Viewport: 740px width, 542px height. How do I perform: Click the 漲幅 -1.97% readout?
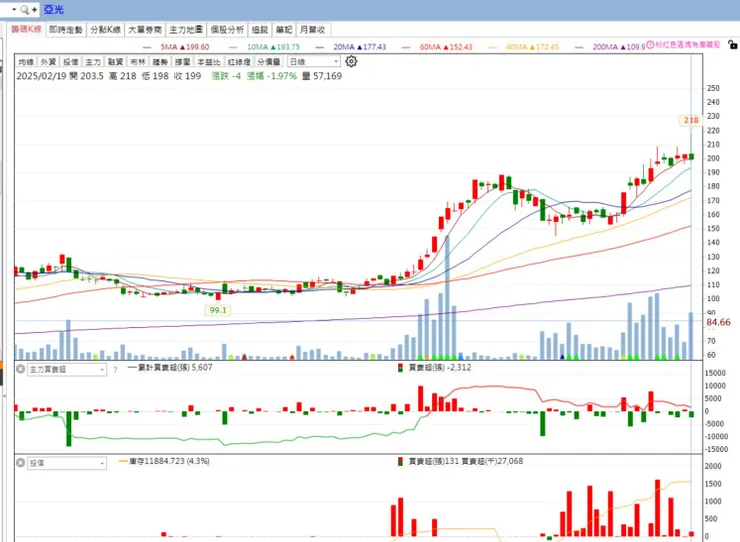click(x=271, y=76)
